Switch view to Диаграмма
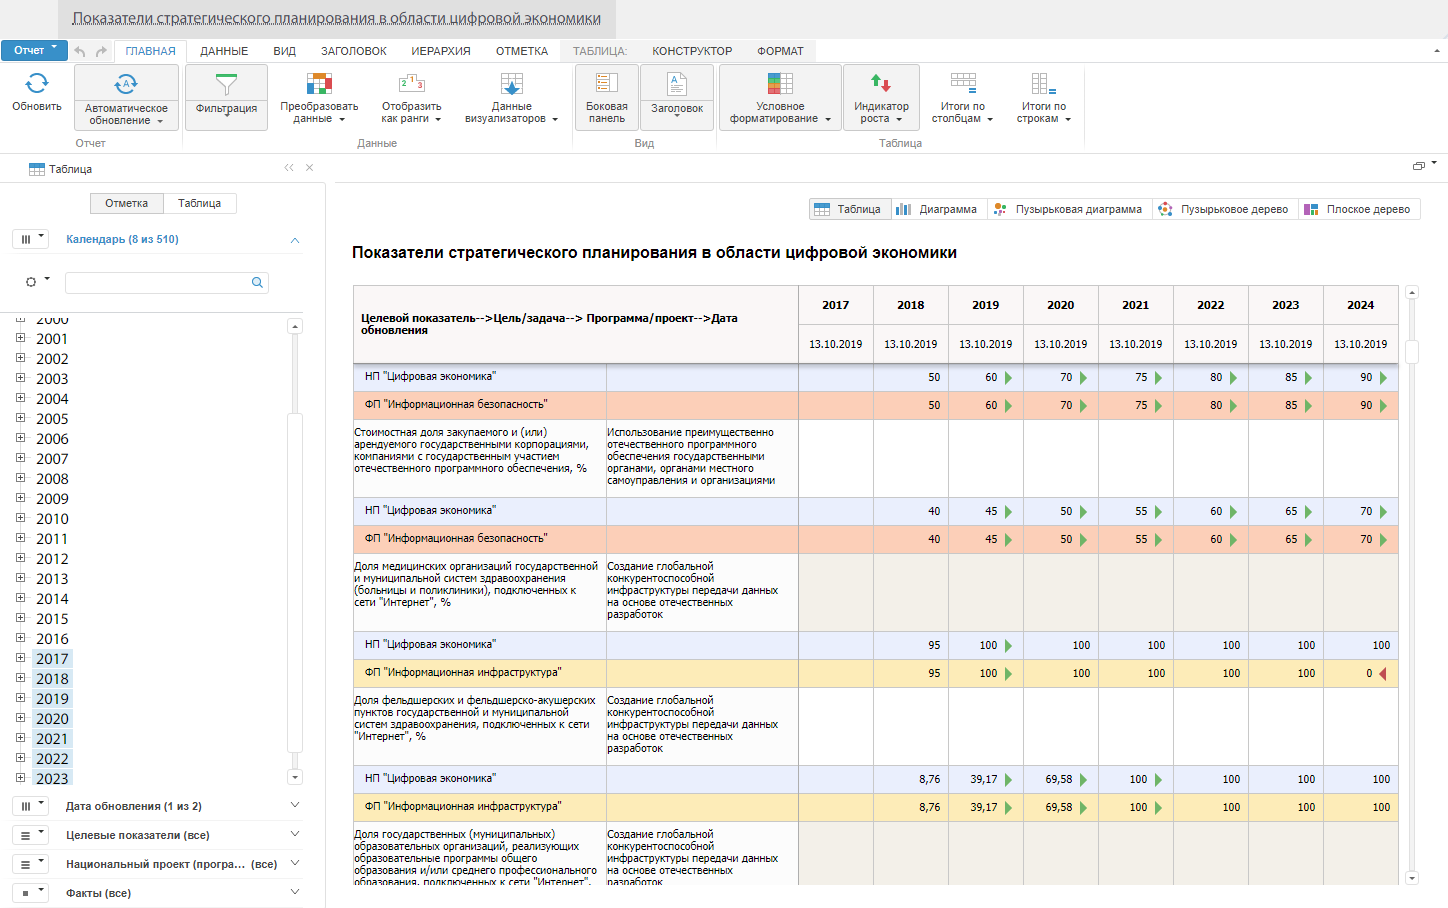This screenshot has width=1448, height=908. pos(938,209)
